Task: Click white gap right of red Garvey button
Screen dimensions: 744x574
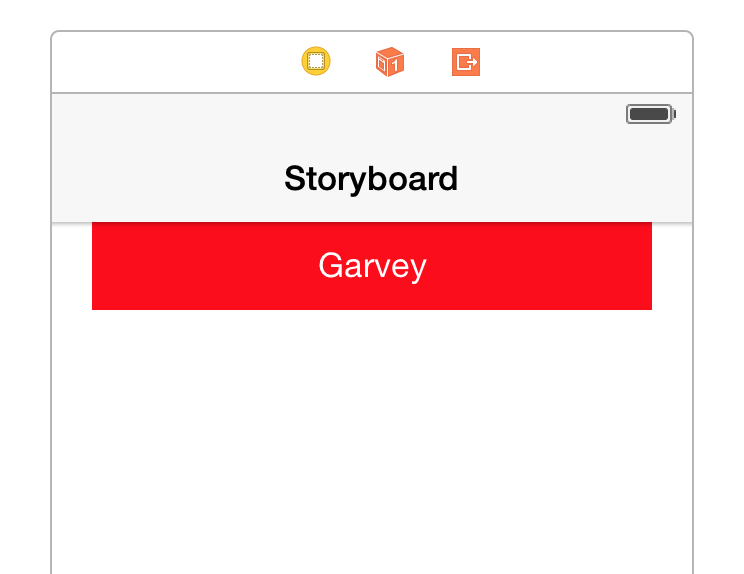Action: point(672,266)
